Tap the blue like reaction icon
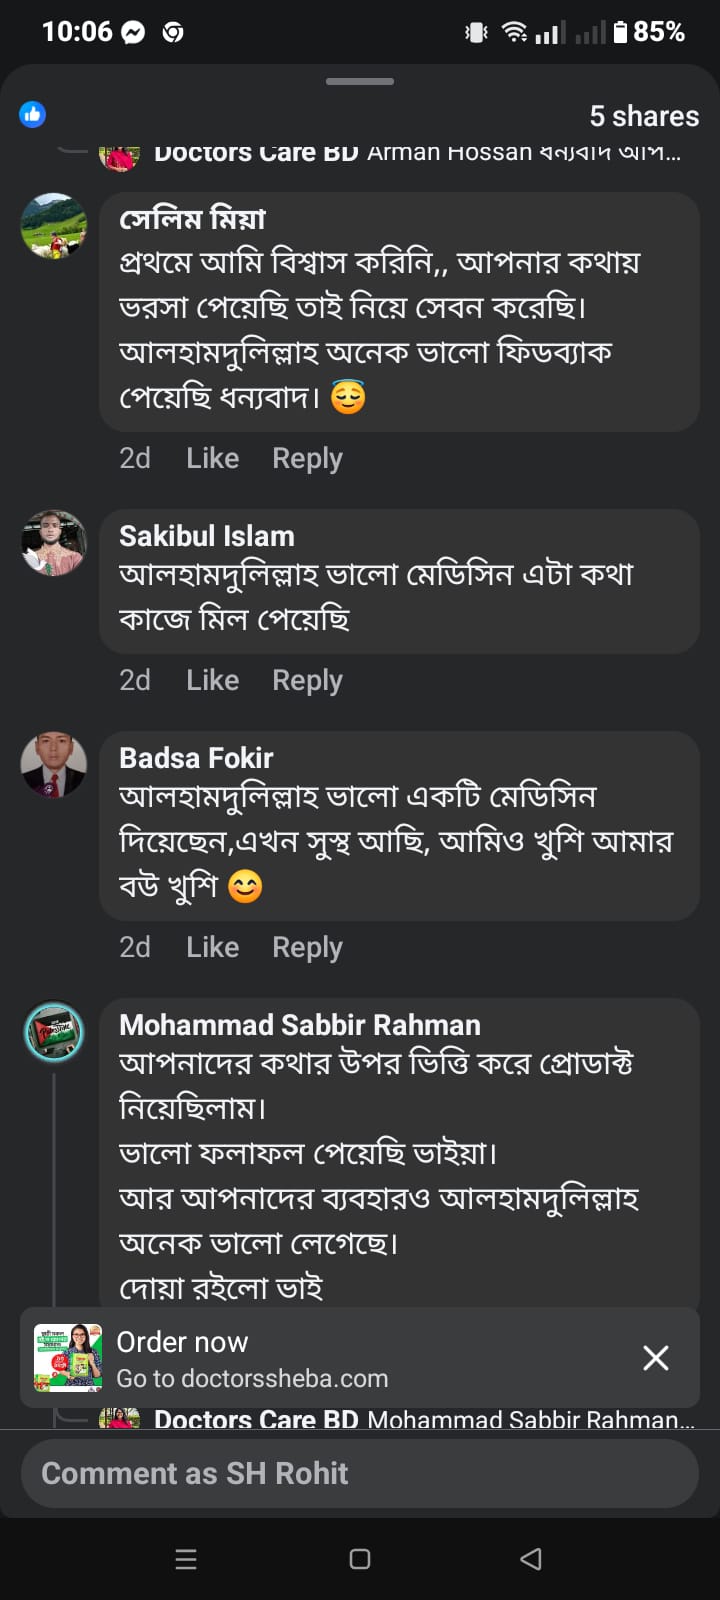 point(33,115)
